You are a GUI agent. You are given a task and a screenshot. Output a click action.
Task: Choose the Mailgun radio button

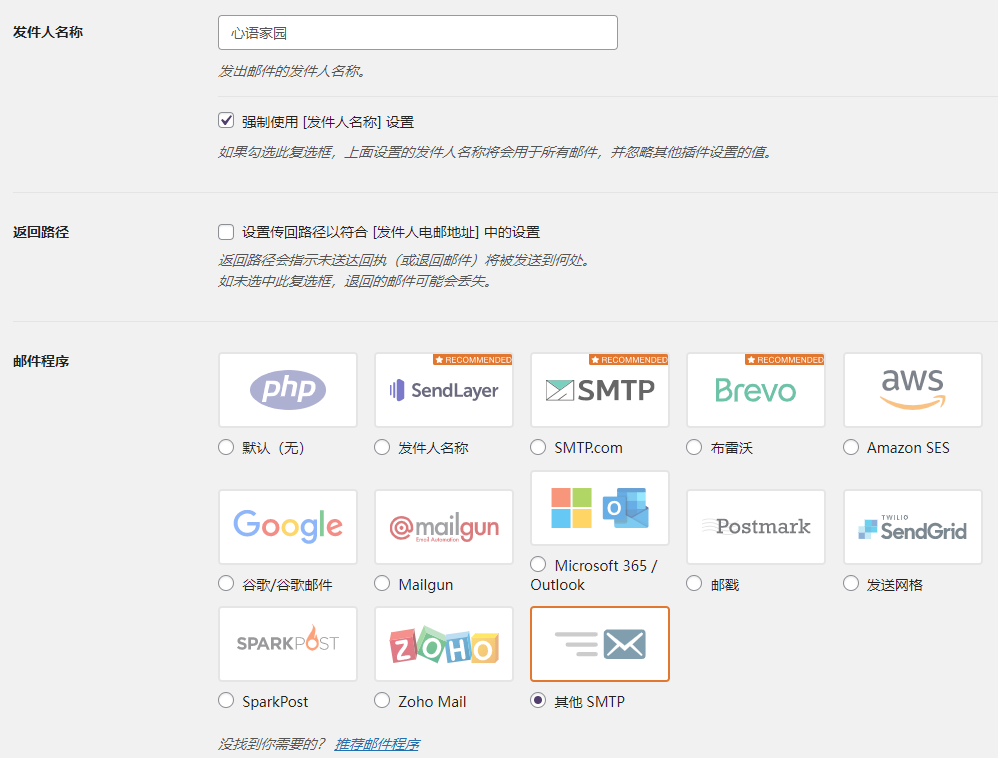[x=382, y=584]
